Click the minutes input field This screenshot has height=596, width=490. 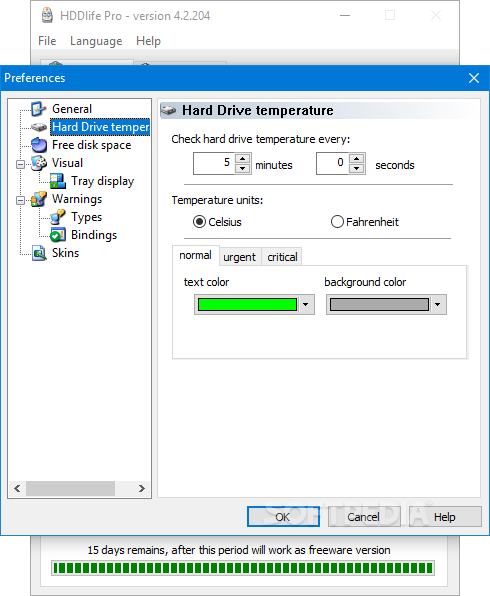click(x=214, y=163)
